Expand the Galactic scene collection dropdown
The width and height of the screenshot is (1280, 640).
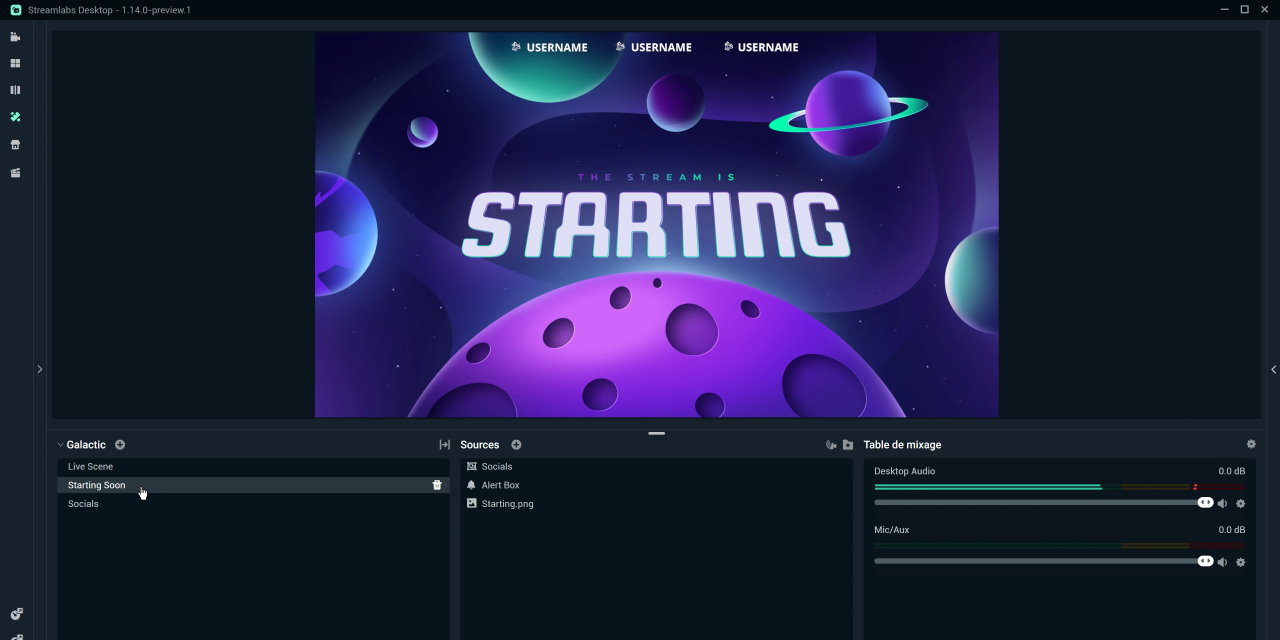tap(61, 445)
